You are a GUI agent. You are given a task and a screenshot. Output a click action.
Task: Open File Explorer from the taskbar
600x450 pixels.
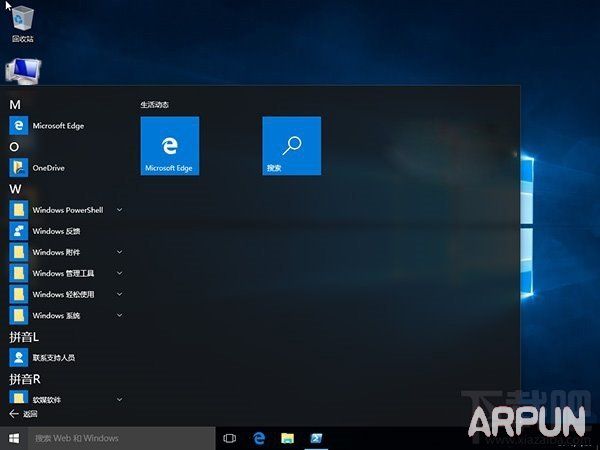[288, 439]
